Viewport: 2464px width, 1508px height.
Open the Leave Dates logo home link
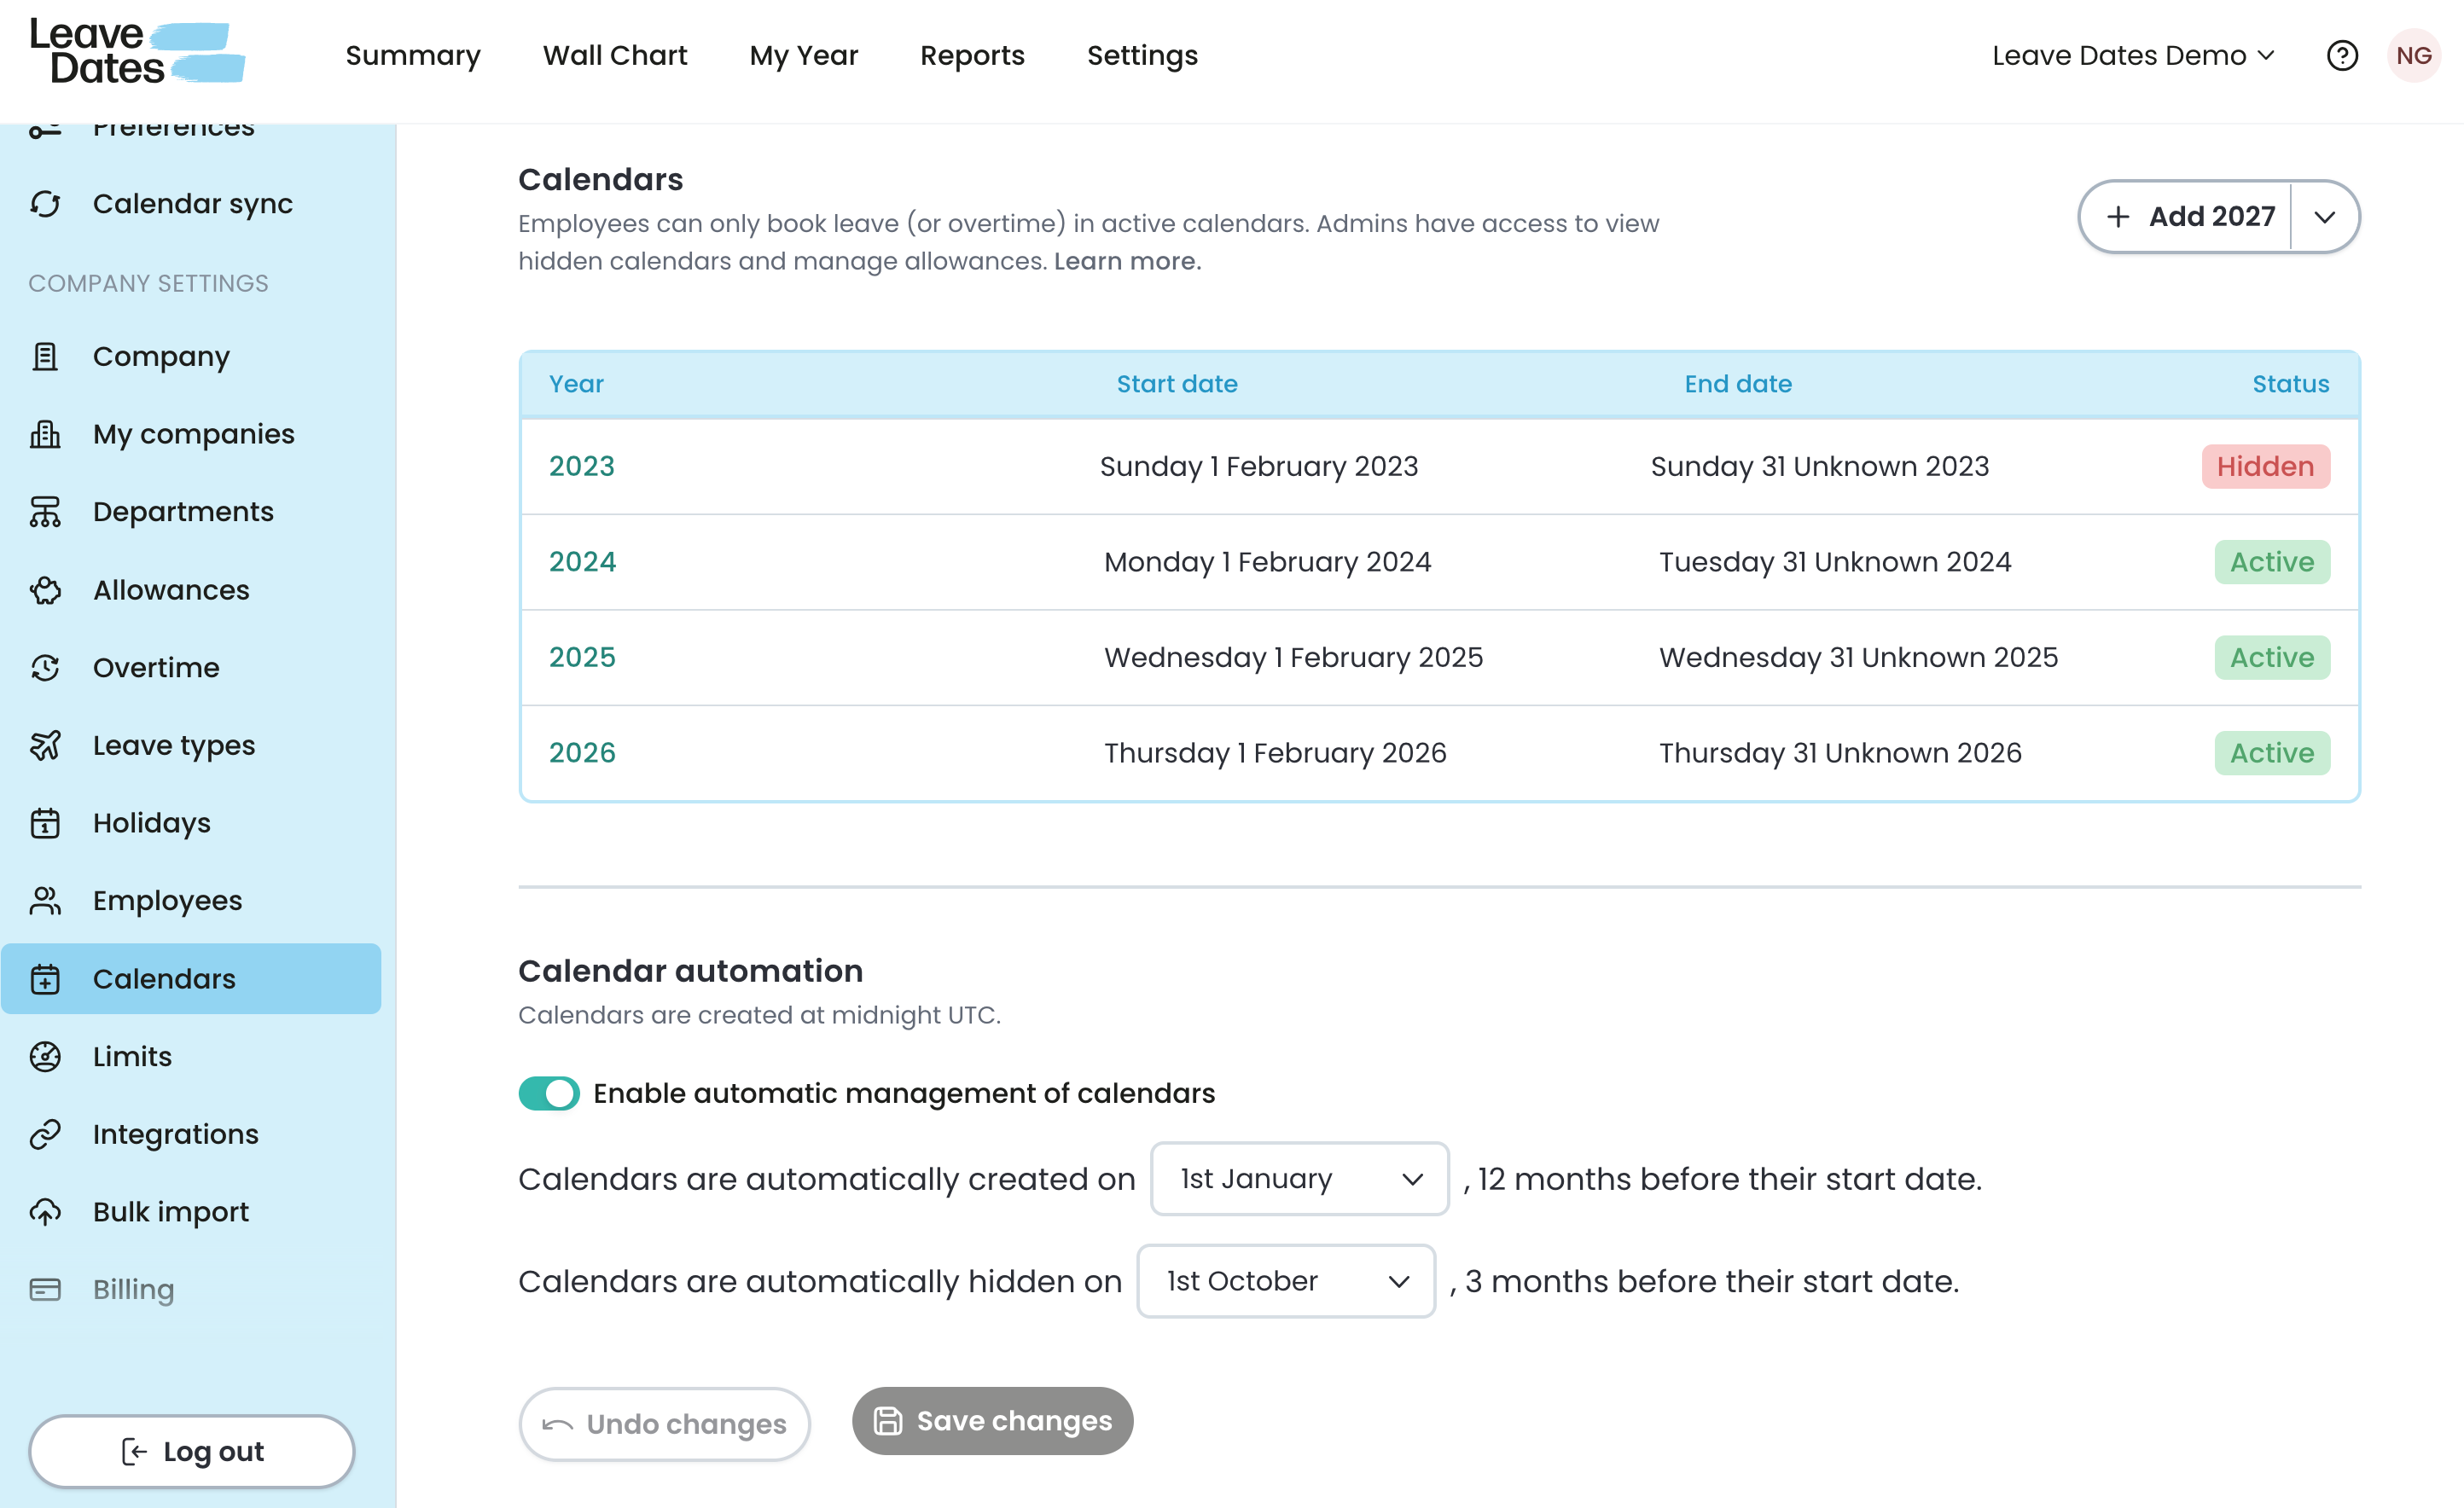click(137, 52)
